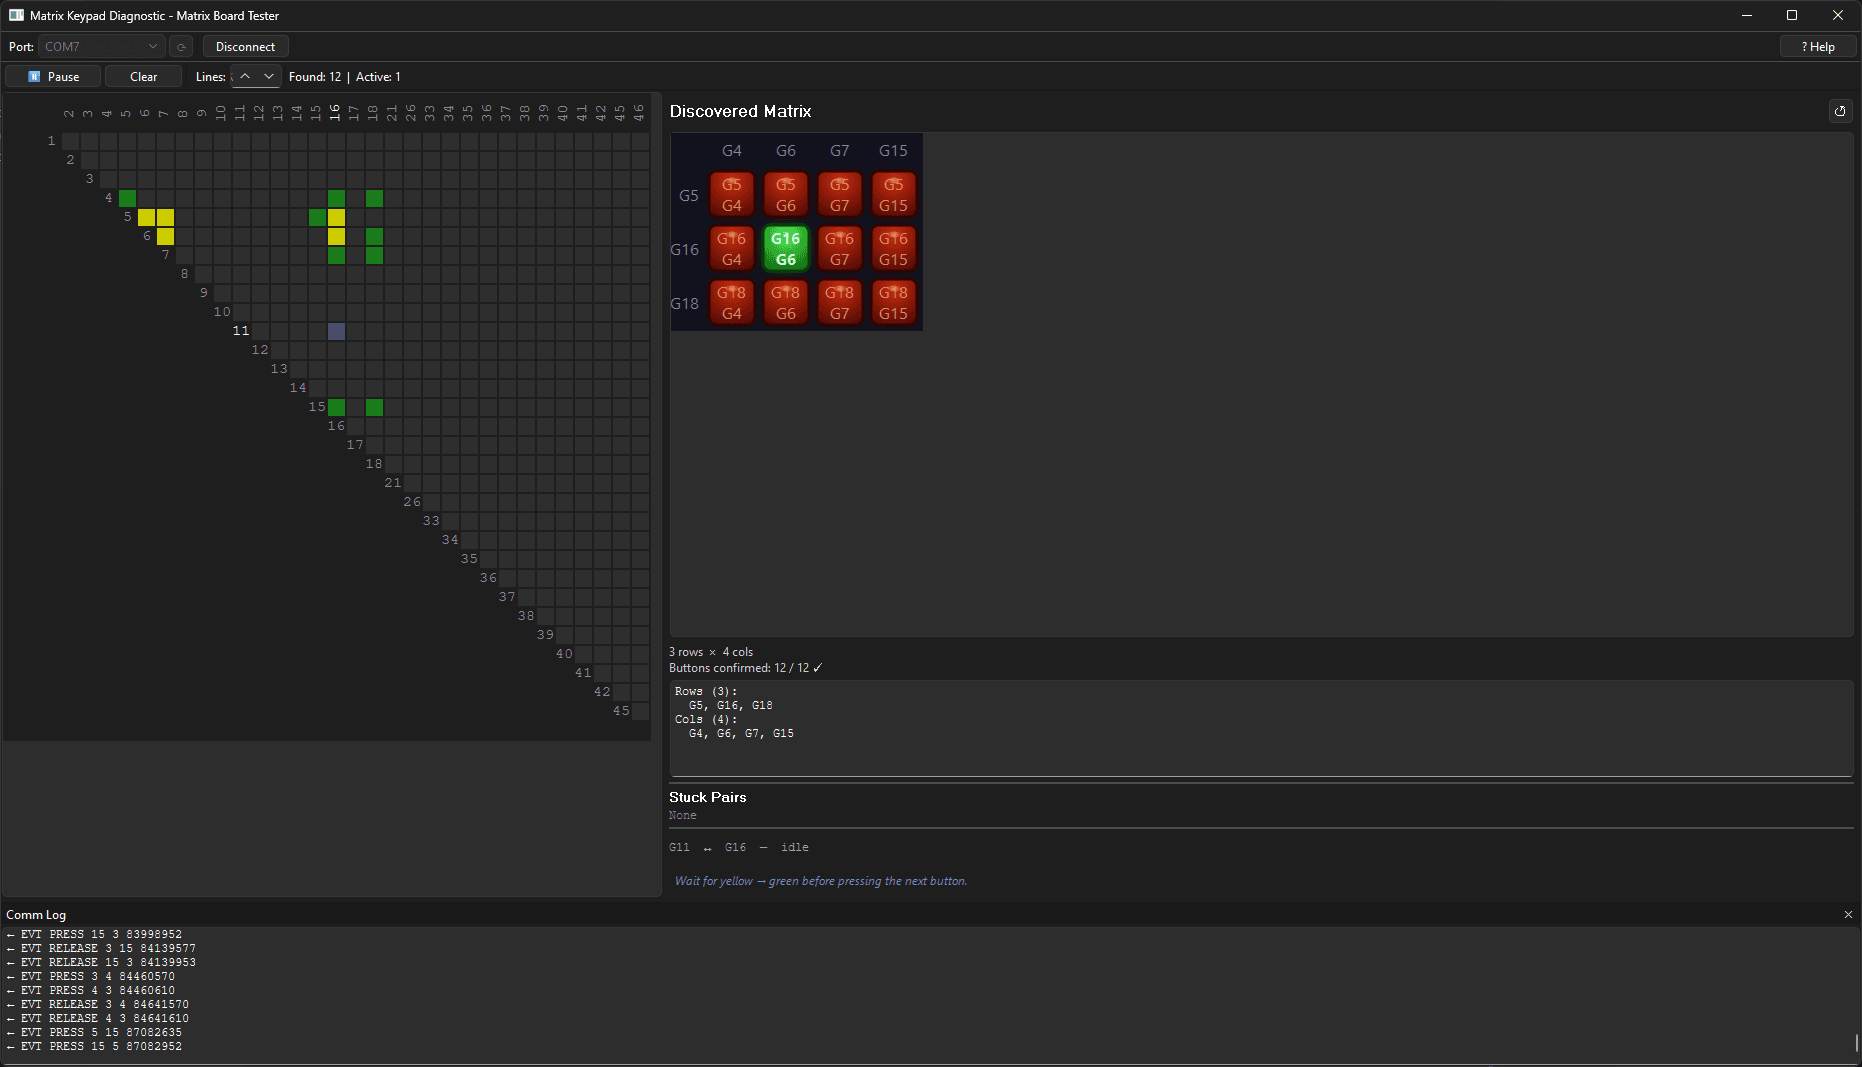
Task: Select the G5 G6 matrix button
Action: pyautogui.click(x=786, y=195)
